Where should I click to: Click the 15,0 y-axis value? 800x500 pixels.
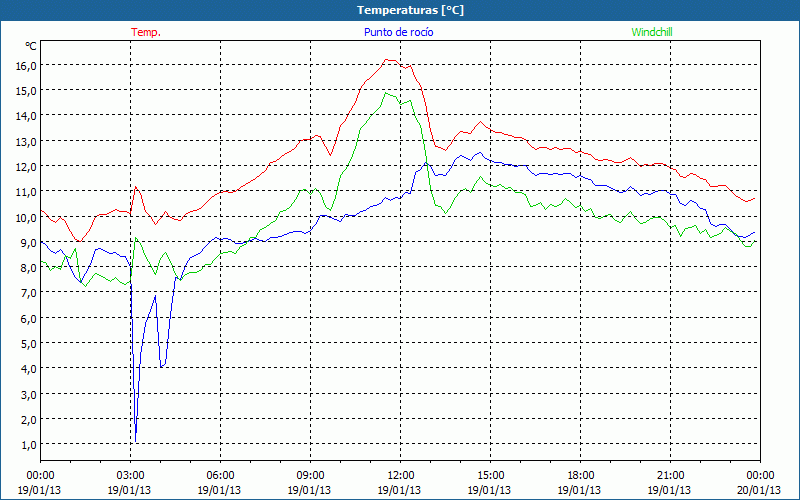26,91
